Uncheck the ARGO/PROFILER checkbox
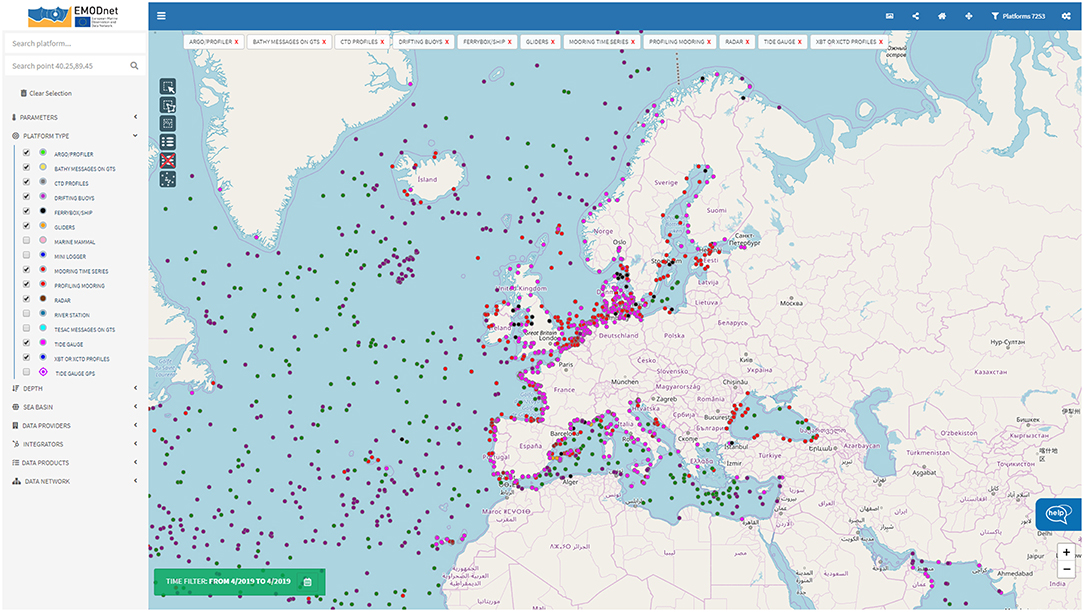The image size is (1084, 612). (26, 153)
